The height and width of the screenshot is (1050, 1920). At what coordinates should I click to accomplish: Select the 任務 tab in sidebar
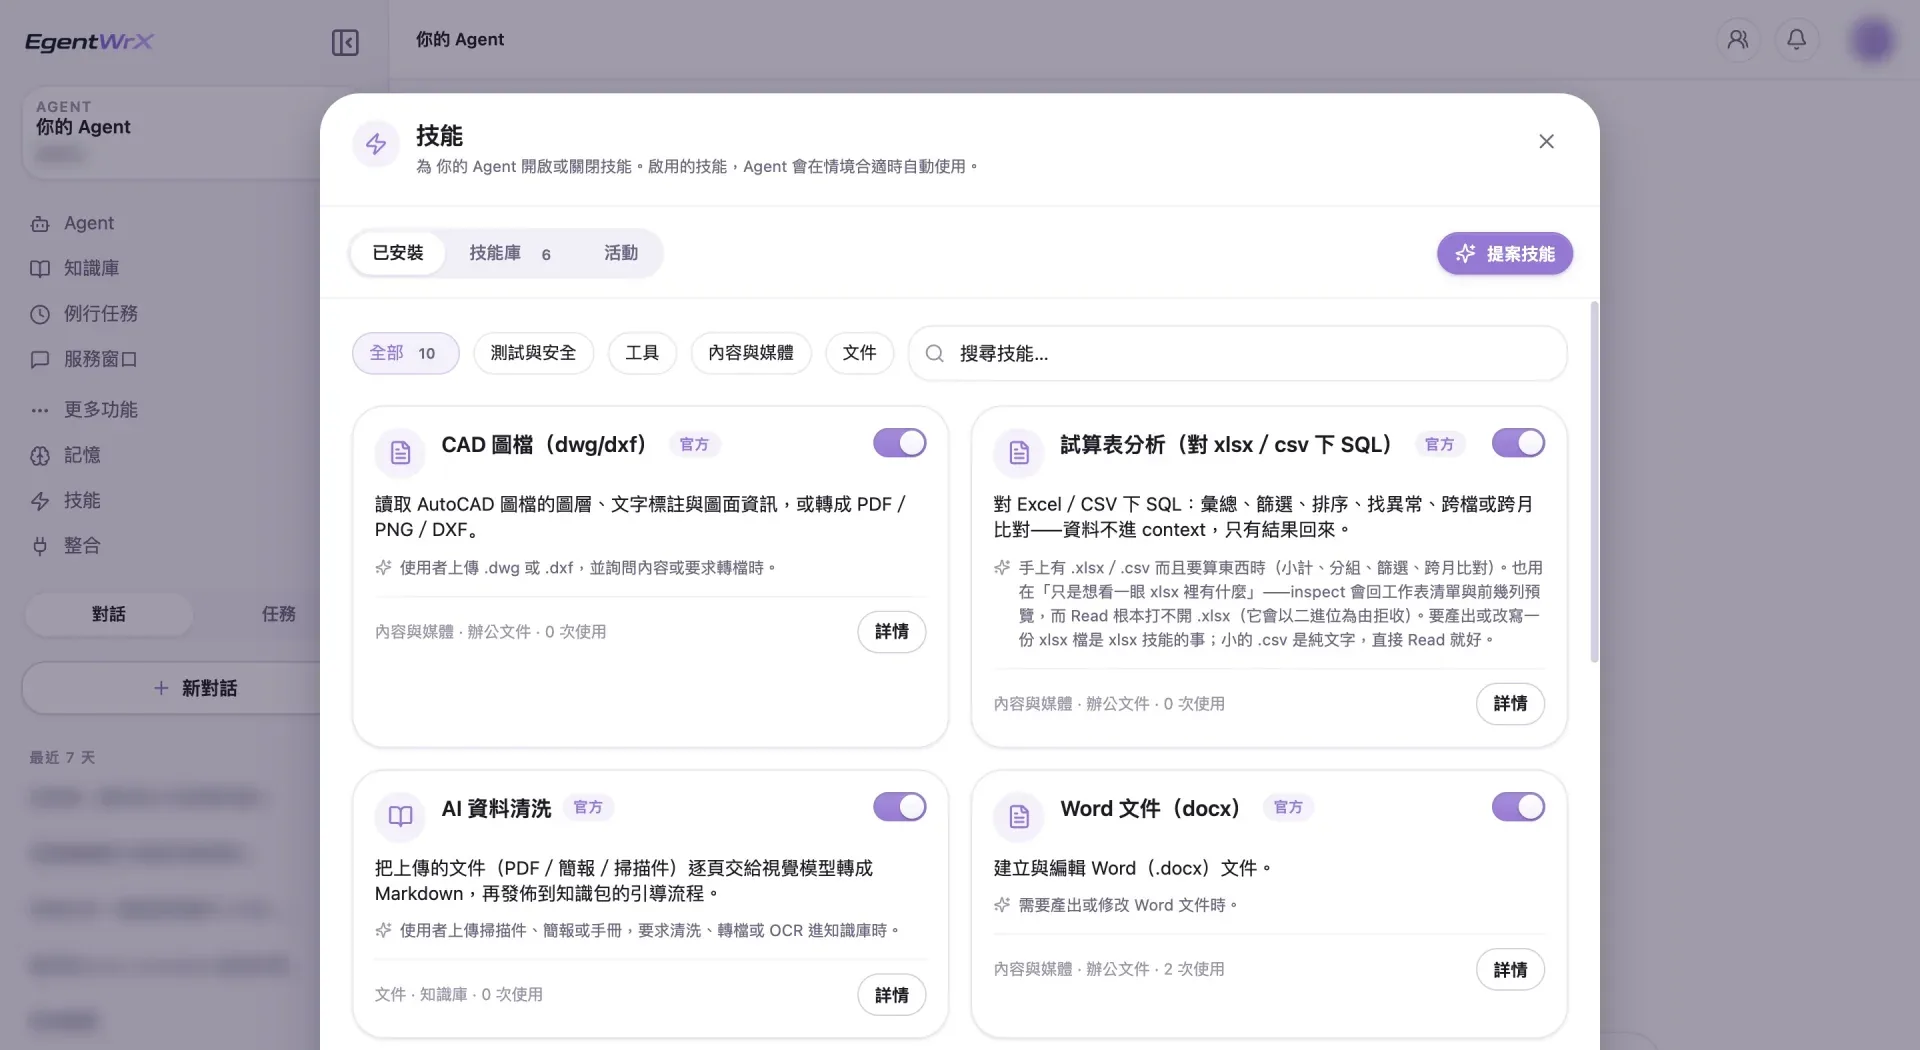point(278,614)
